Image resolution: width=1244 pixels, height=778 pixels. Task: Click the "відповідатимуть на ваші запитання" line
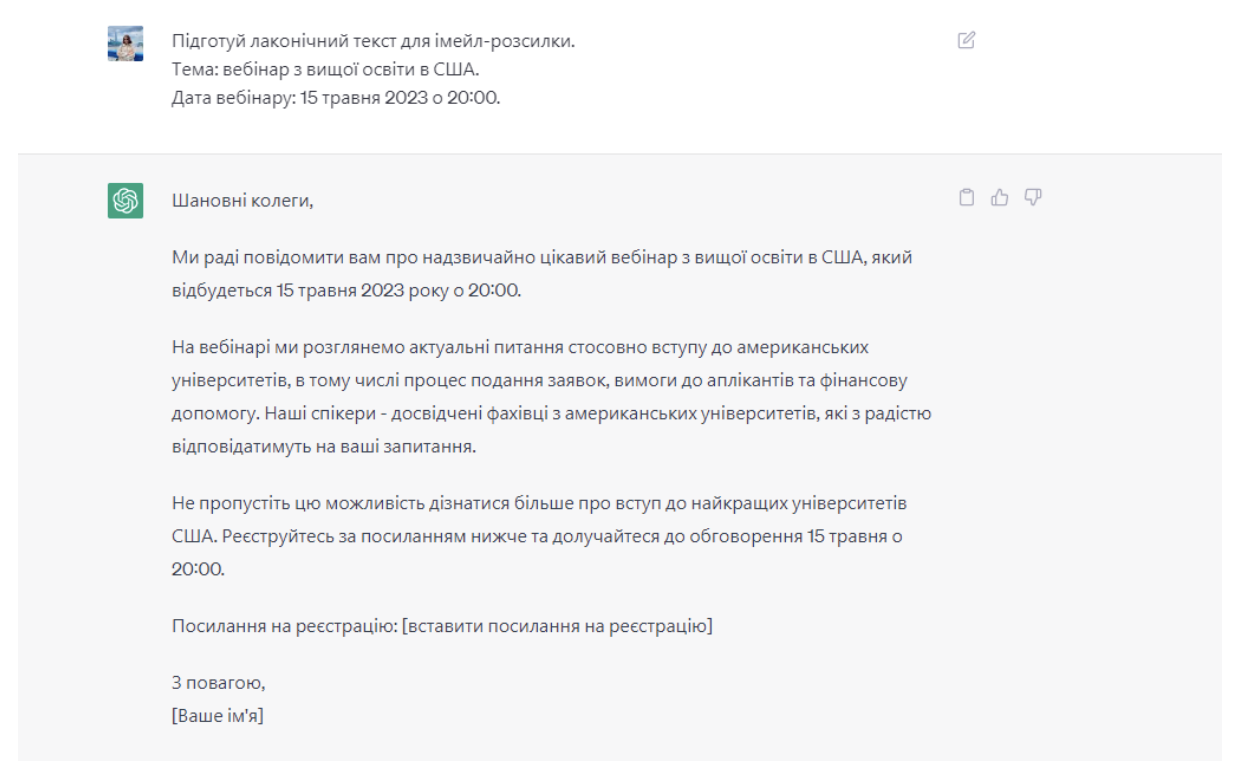click(323, 446)
